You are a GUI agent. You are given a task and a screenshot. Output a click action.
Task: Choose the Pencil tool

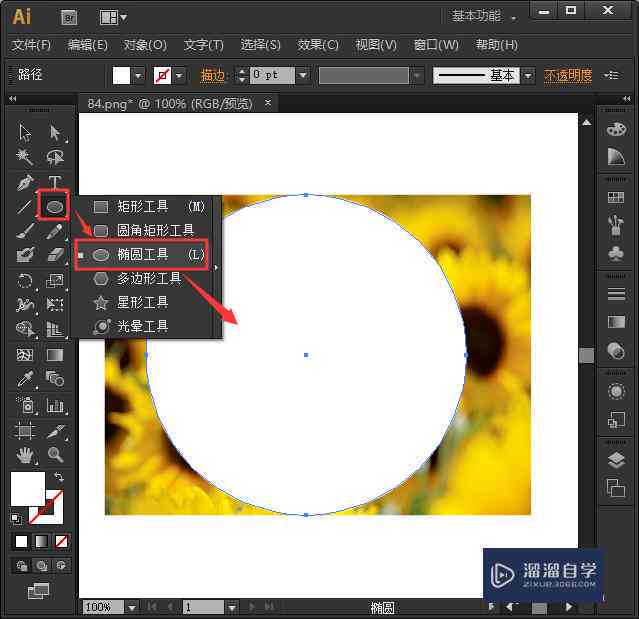coord(55,231)
